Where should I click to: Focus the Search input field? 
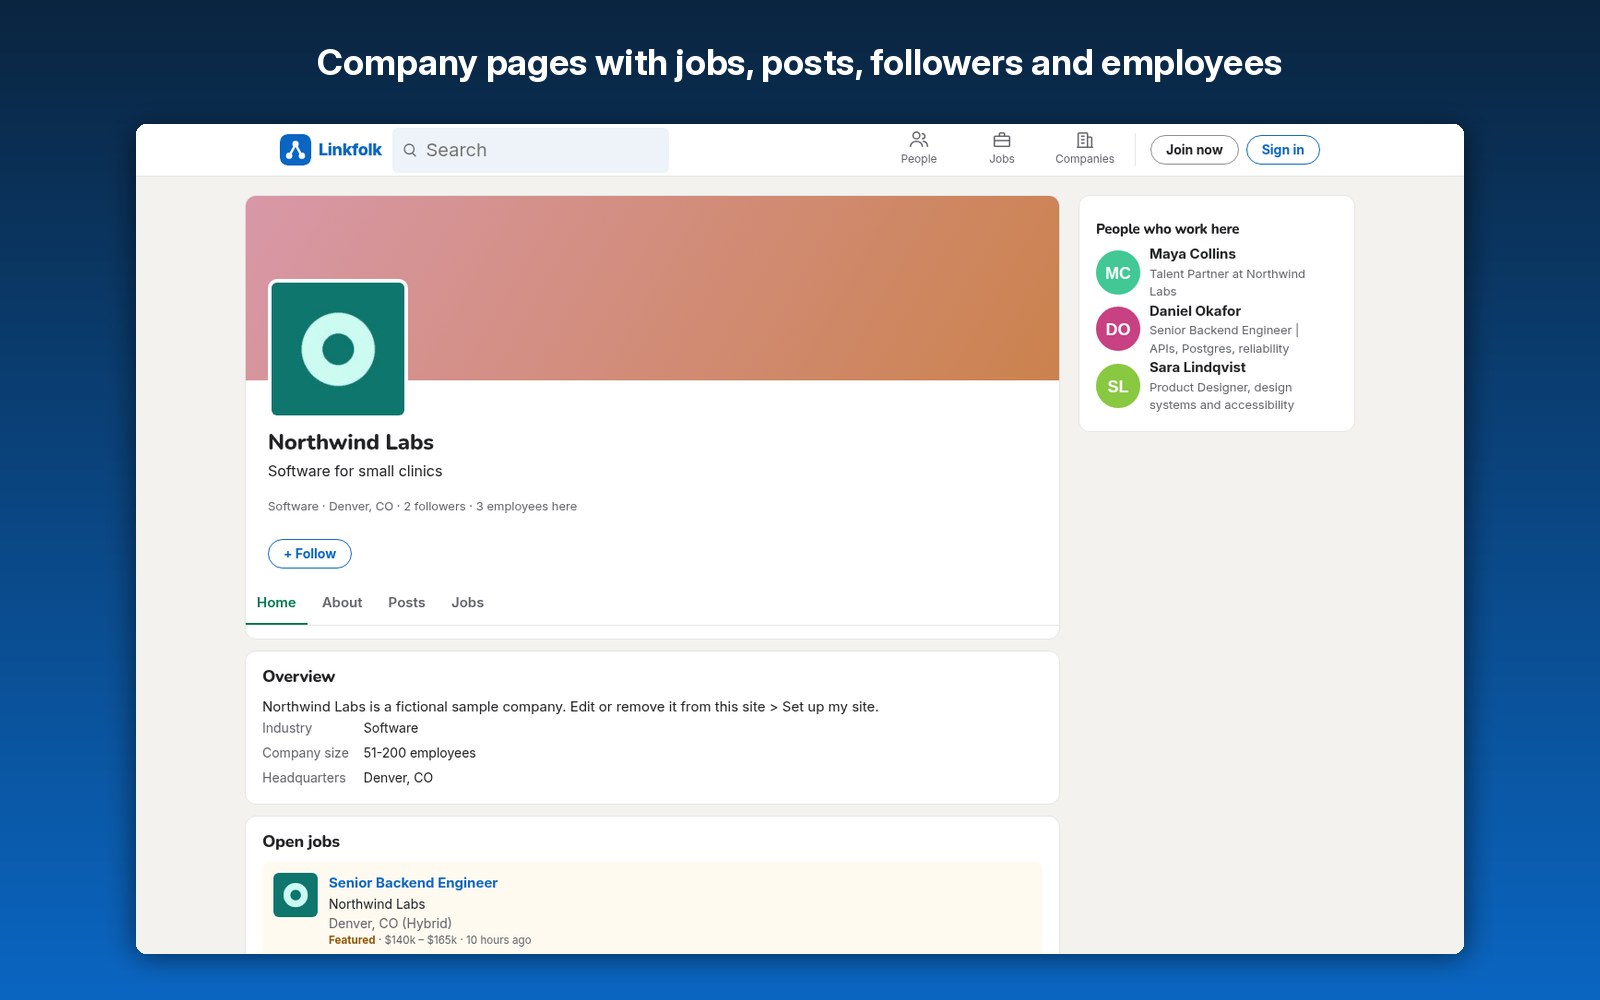point(530,150)
